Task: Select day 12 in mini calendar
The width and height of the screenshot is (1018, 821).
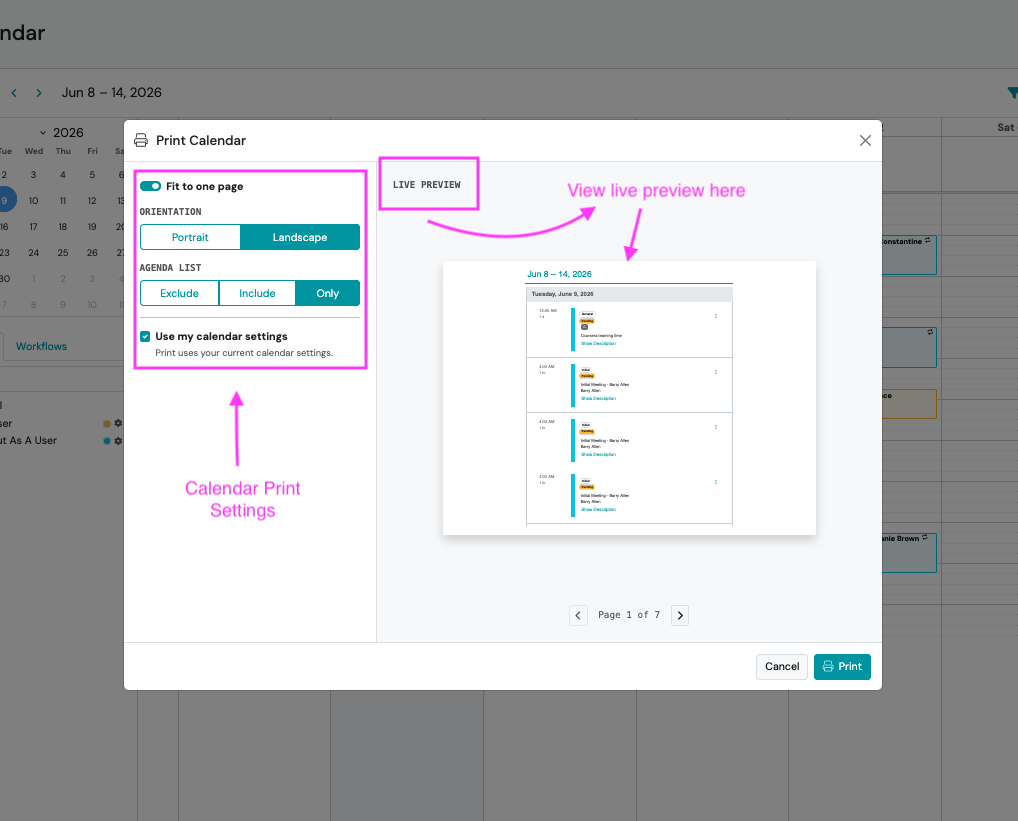Action: (x=92, y=201)
